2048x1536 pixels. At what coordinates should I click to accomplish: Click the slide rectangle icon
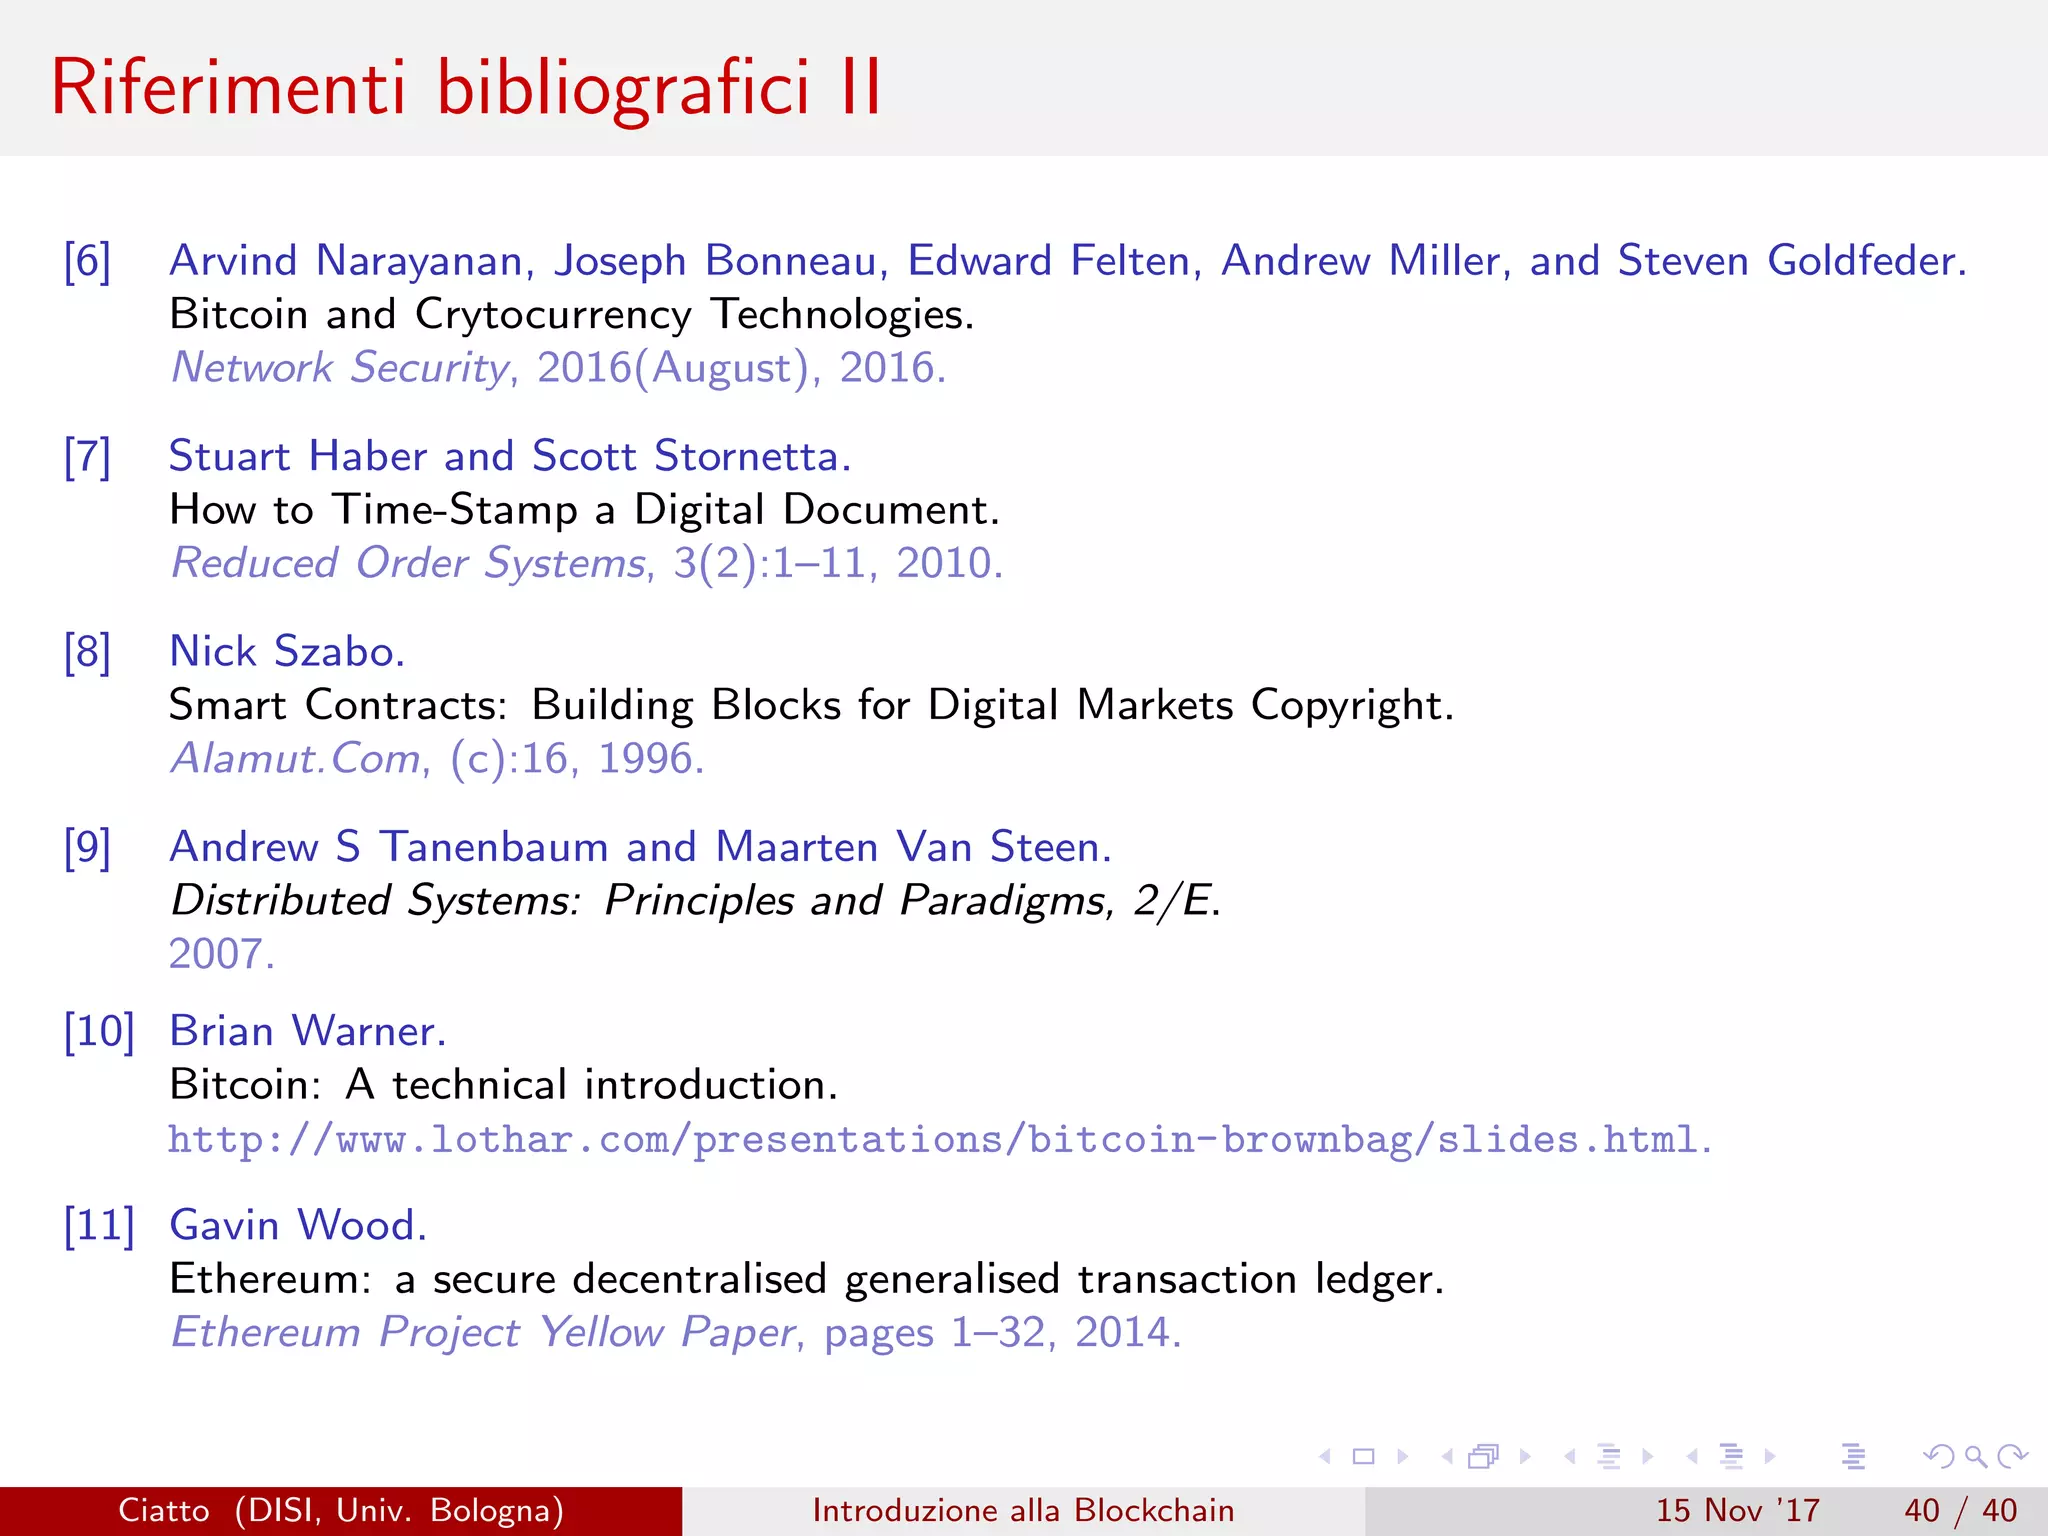pos(1363,1457)
